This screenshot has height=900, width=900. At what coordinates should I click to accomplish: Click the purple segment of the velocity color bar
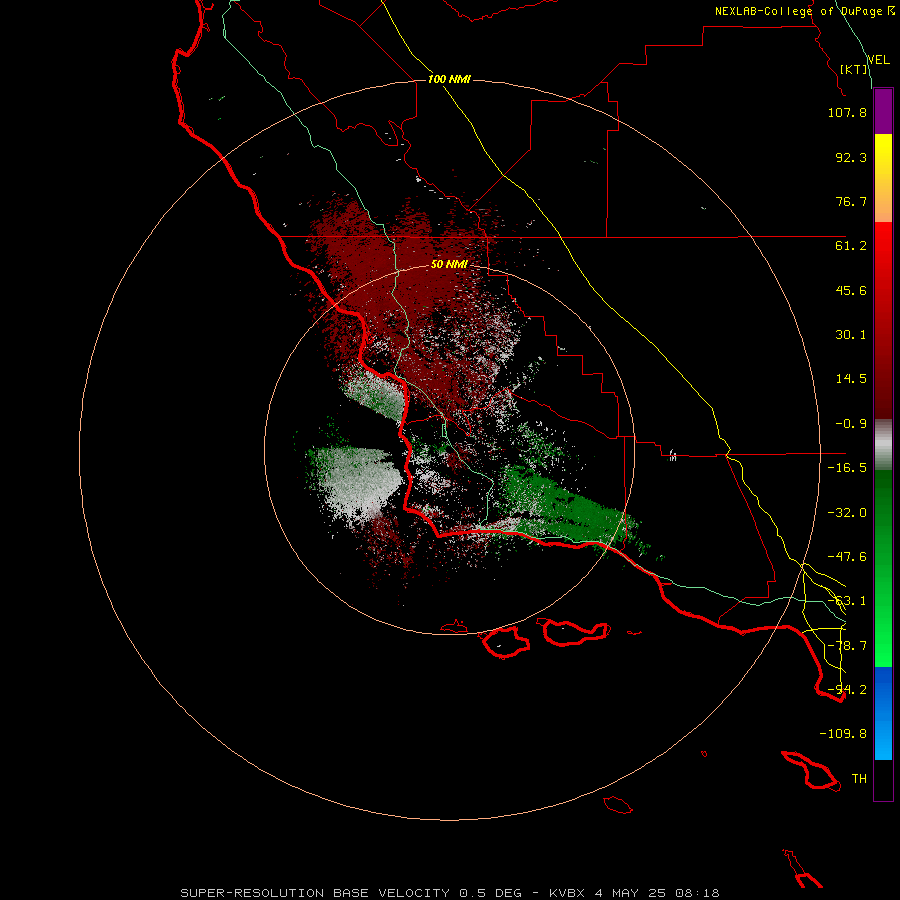pyautogui.click(x=883, y=112)
